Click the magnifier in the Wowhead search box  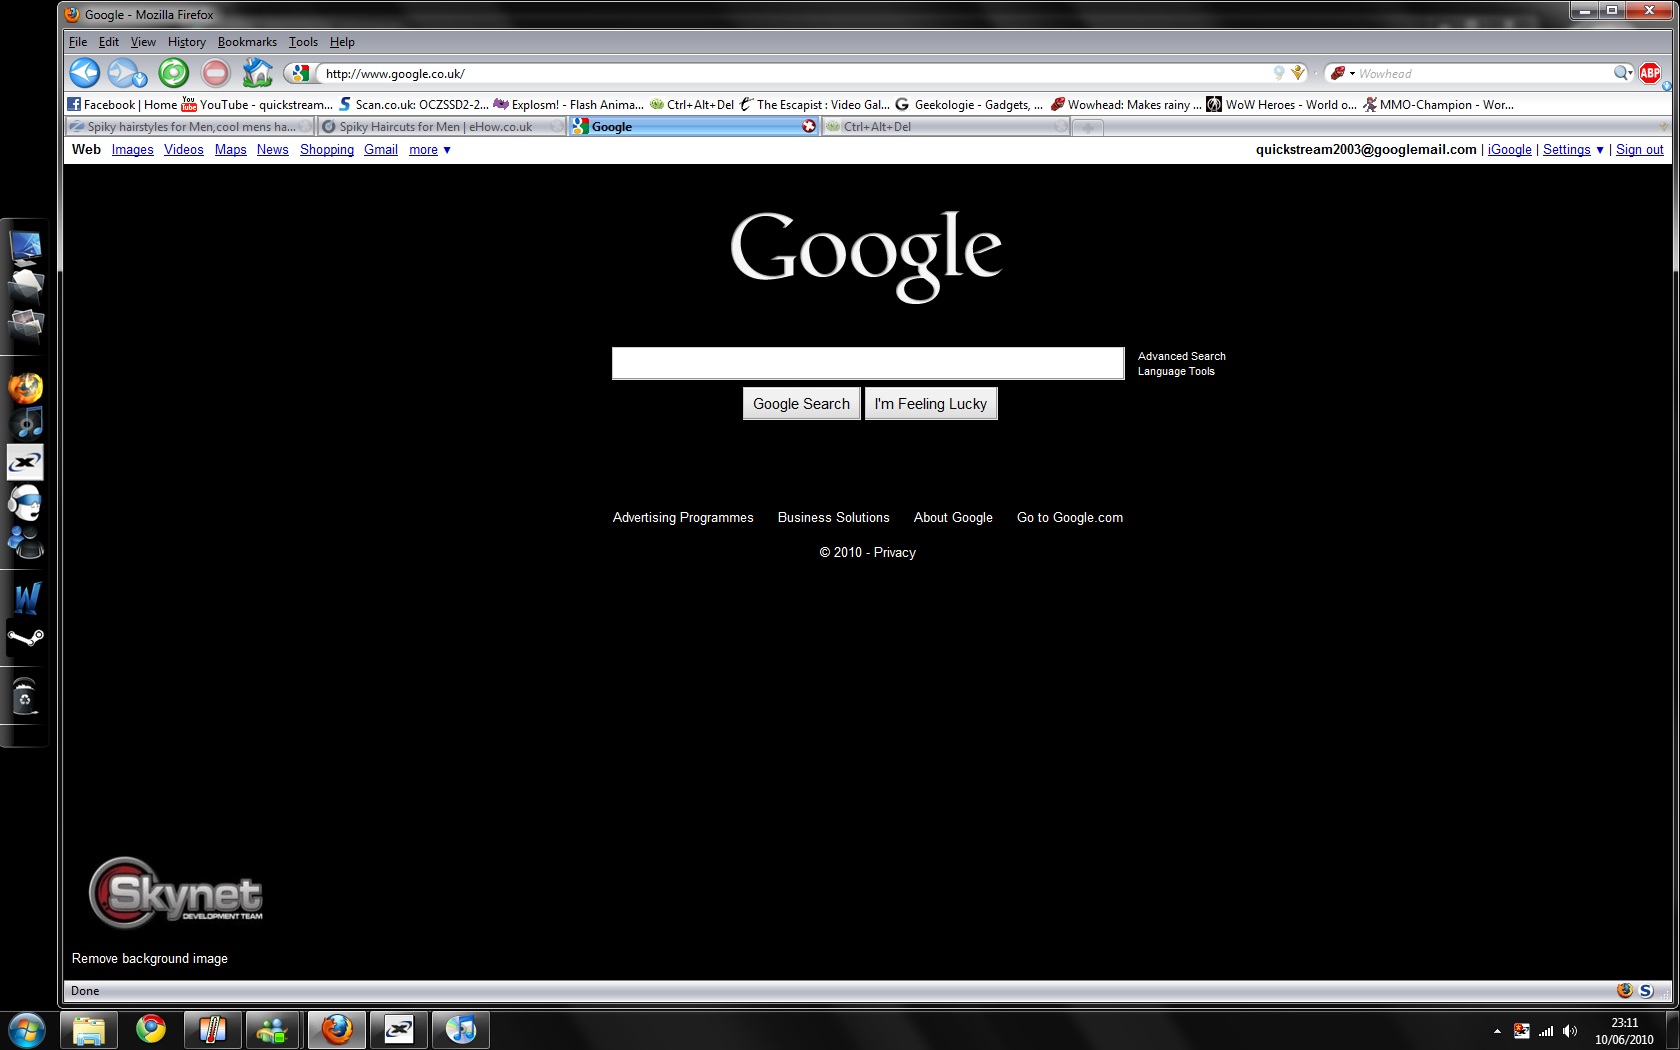[1621, 73]
